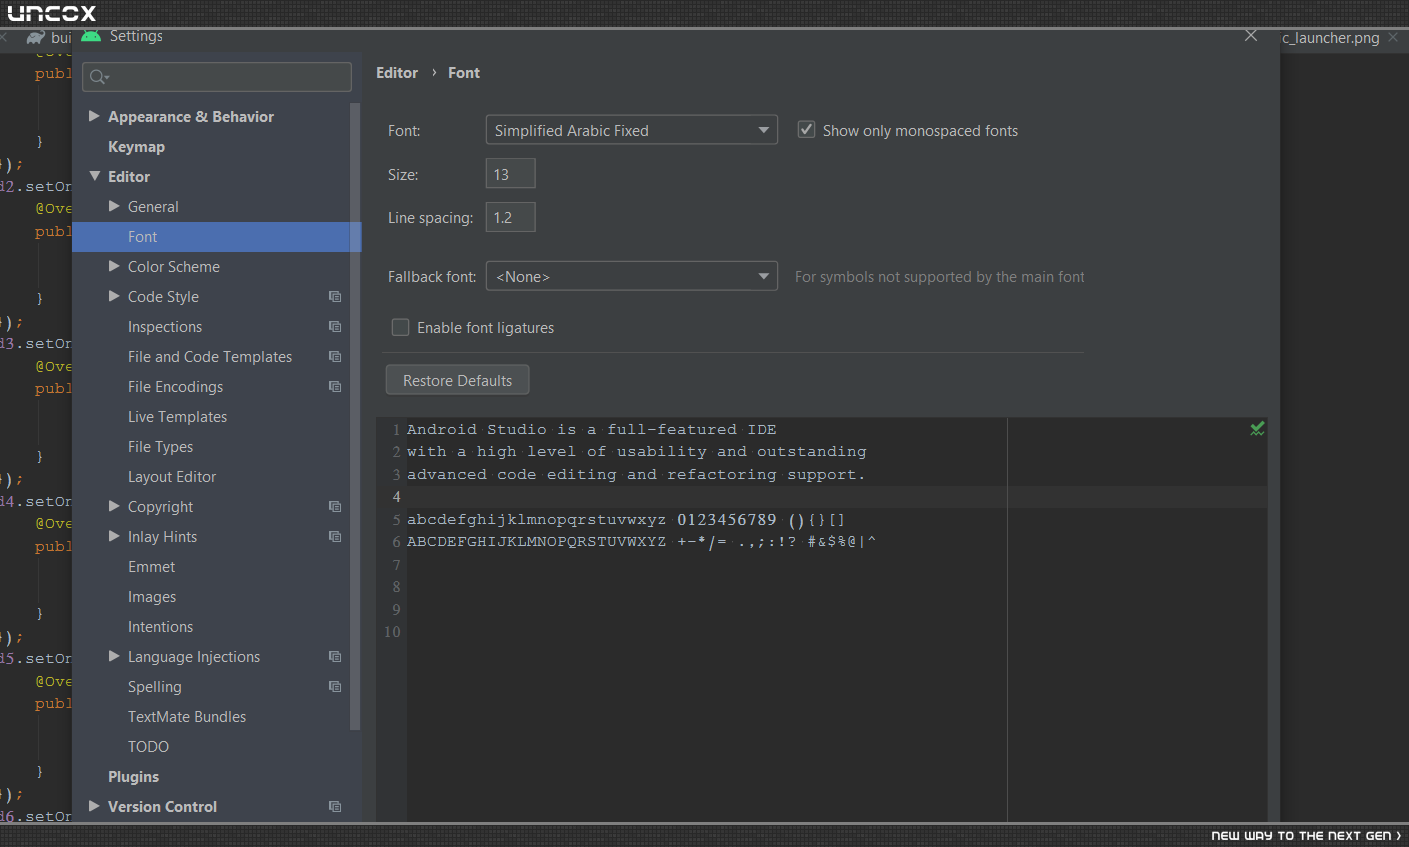Viewport: 1409px width, 847px height.
Task: Open Layout Editor settings
Action: tap(172, 477)
